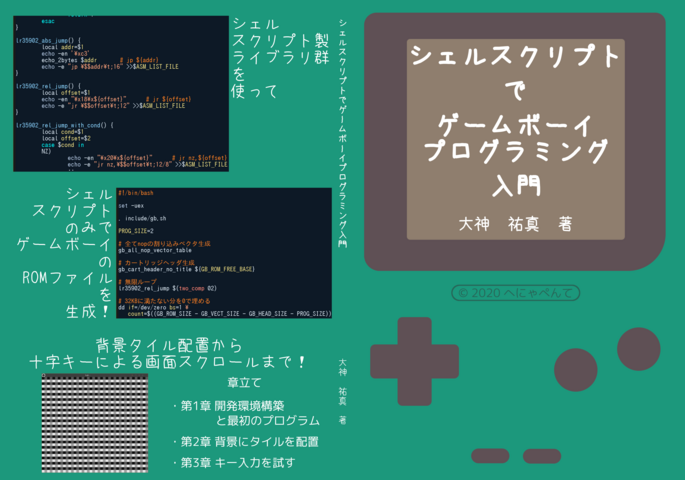Click the 背景タイル配置から caption line
Viewport: 685px width, 480px height.
click(x=169, y=345)
